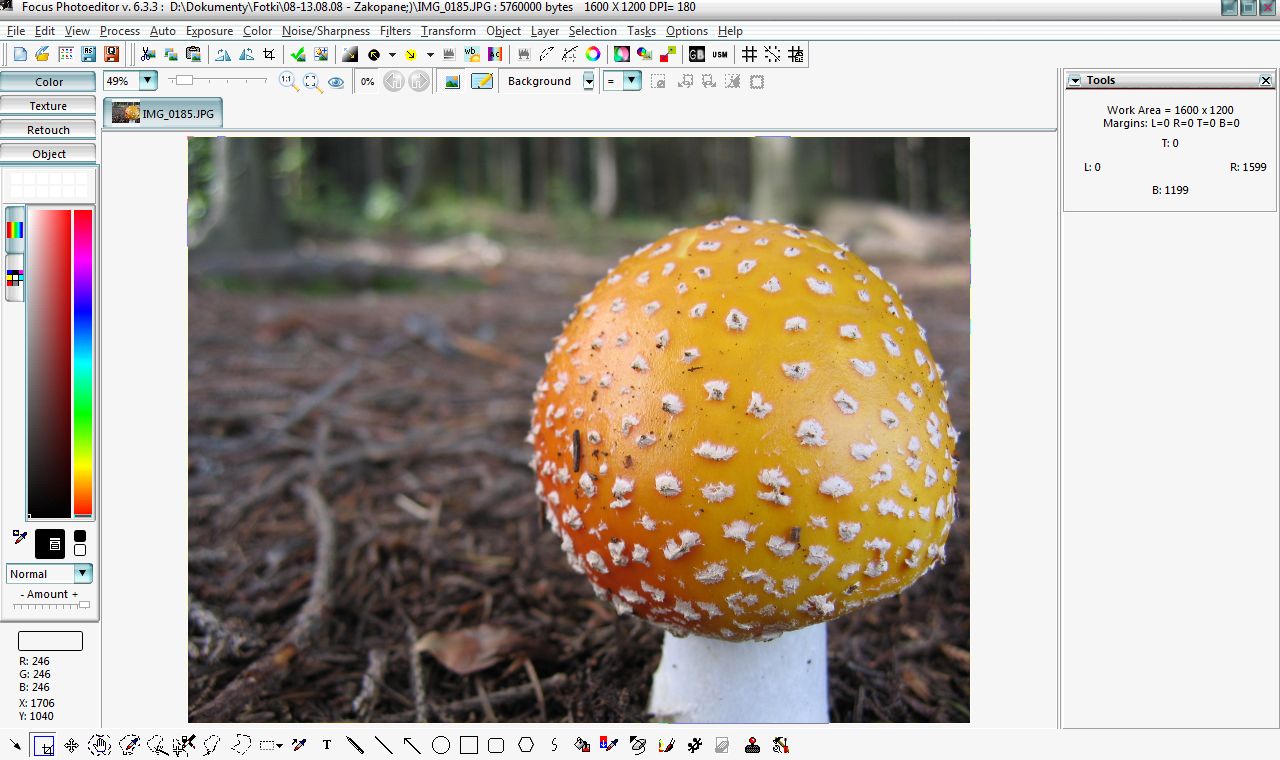Collapse the Tools panel triangle
The image size is (1280, 760).
click(x=1074, y=81)
